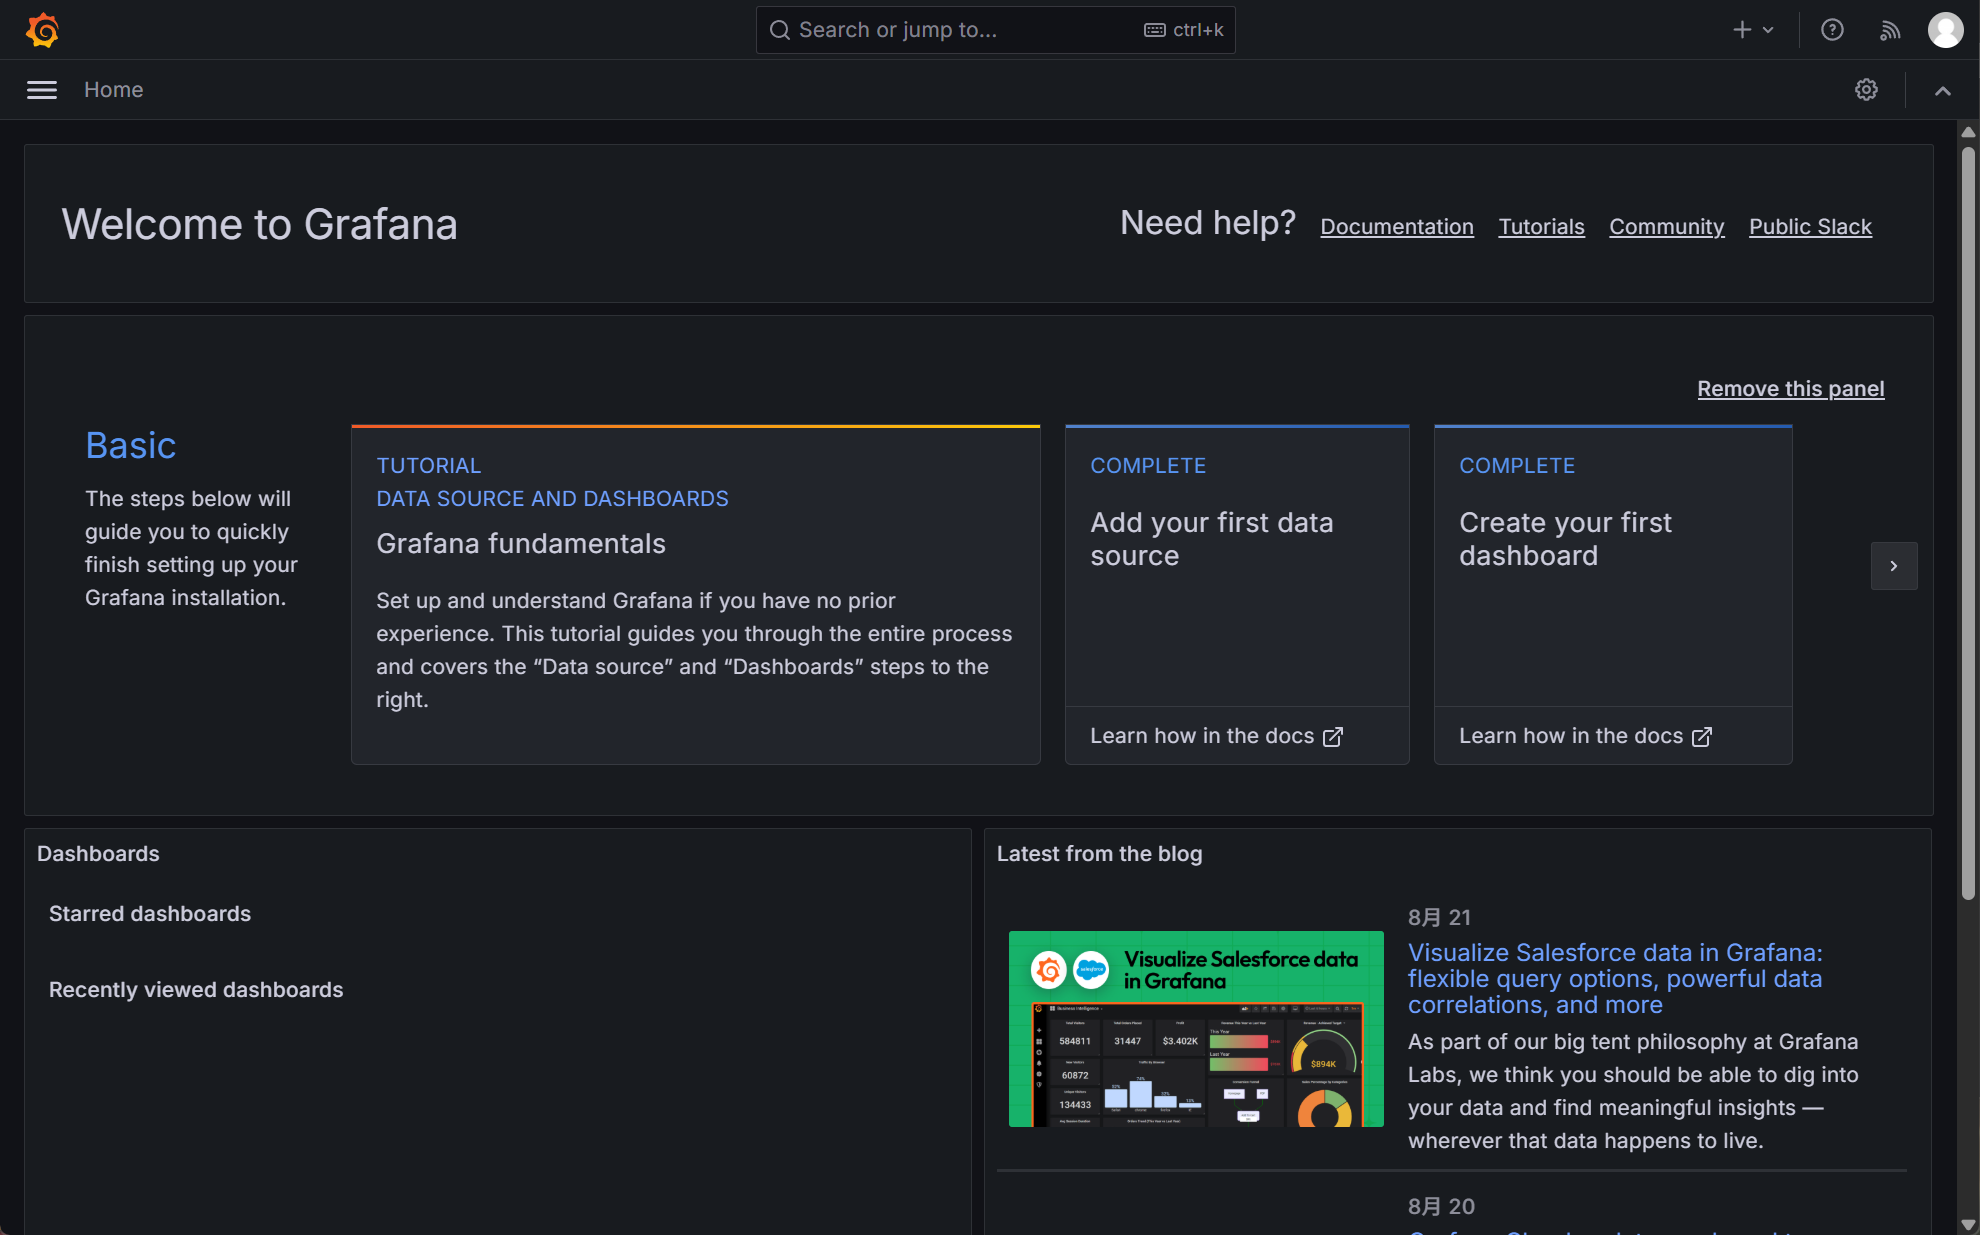
Task: Click the page vertical scrollbar
Action: [x=1968, y=524]
